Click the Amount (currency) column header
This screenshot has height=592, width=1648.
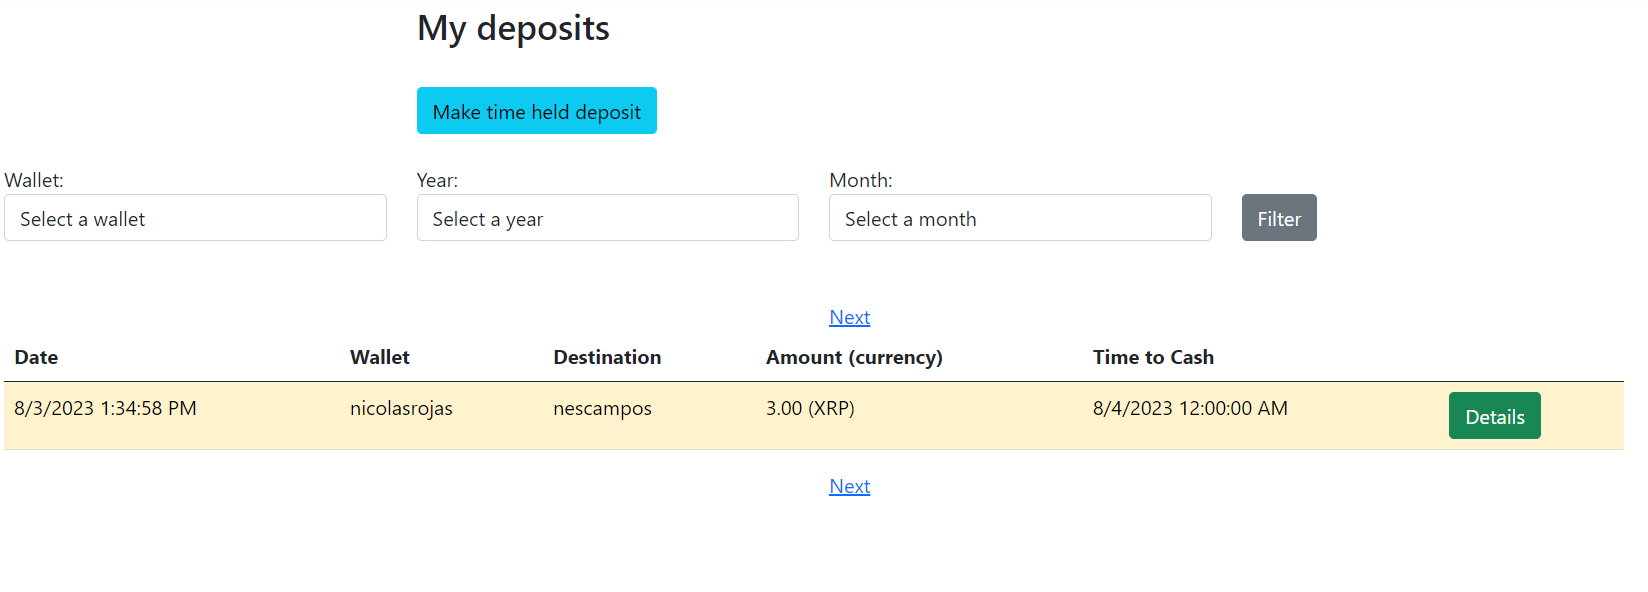point(854,357)
